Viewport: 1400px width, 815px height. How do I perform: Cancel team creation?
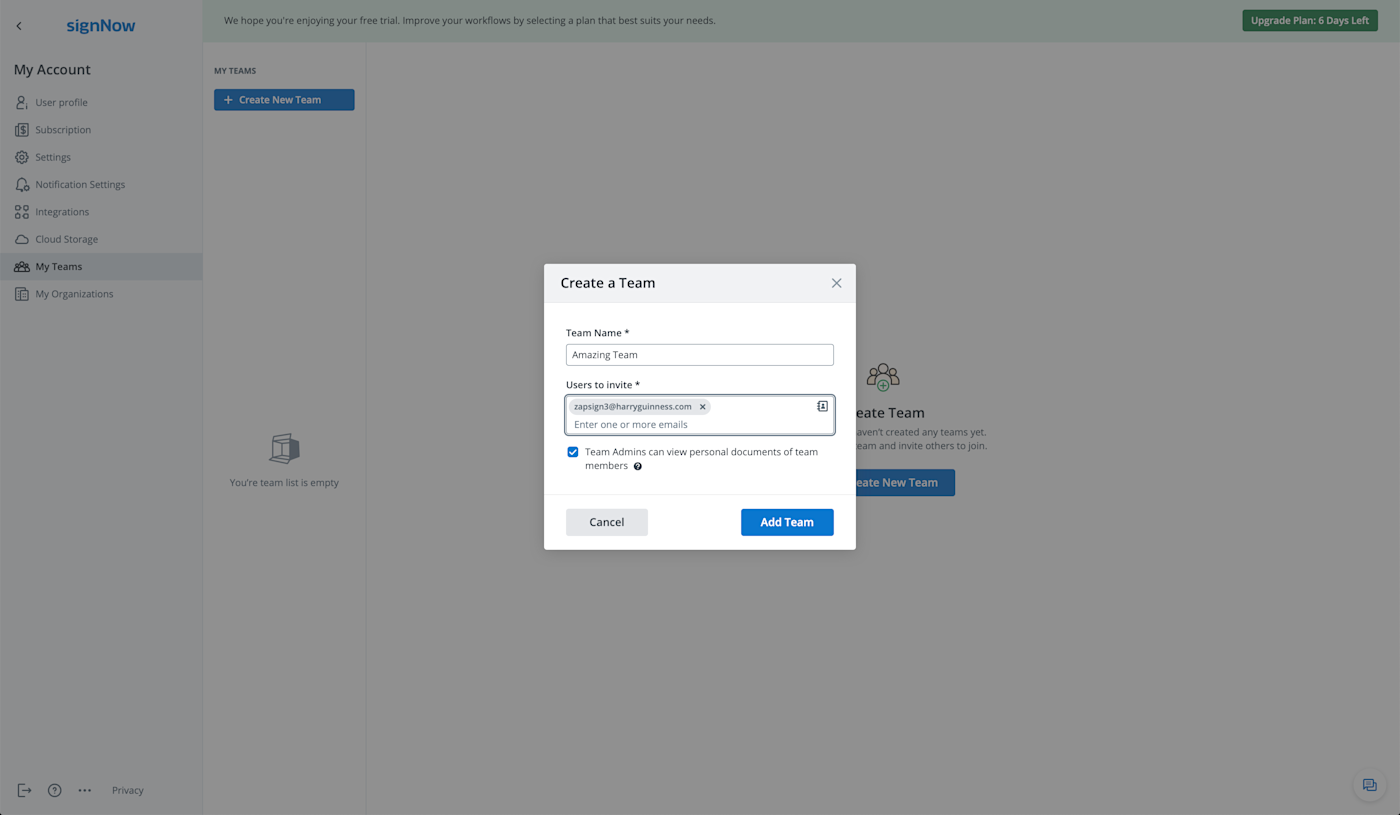[x=607, y=522]
